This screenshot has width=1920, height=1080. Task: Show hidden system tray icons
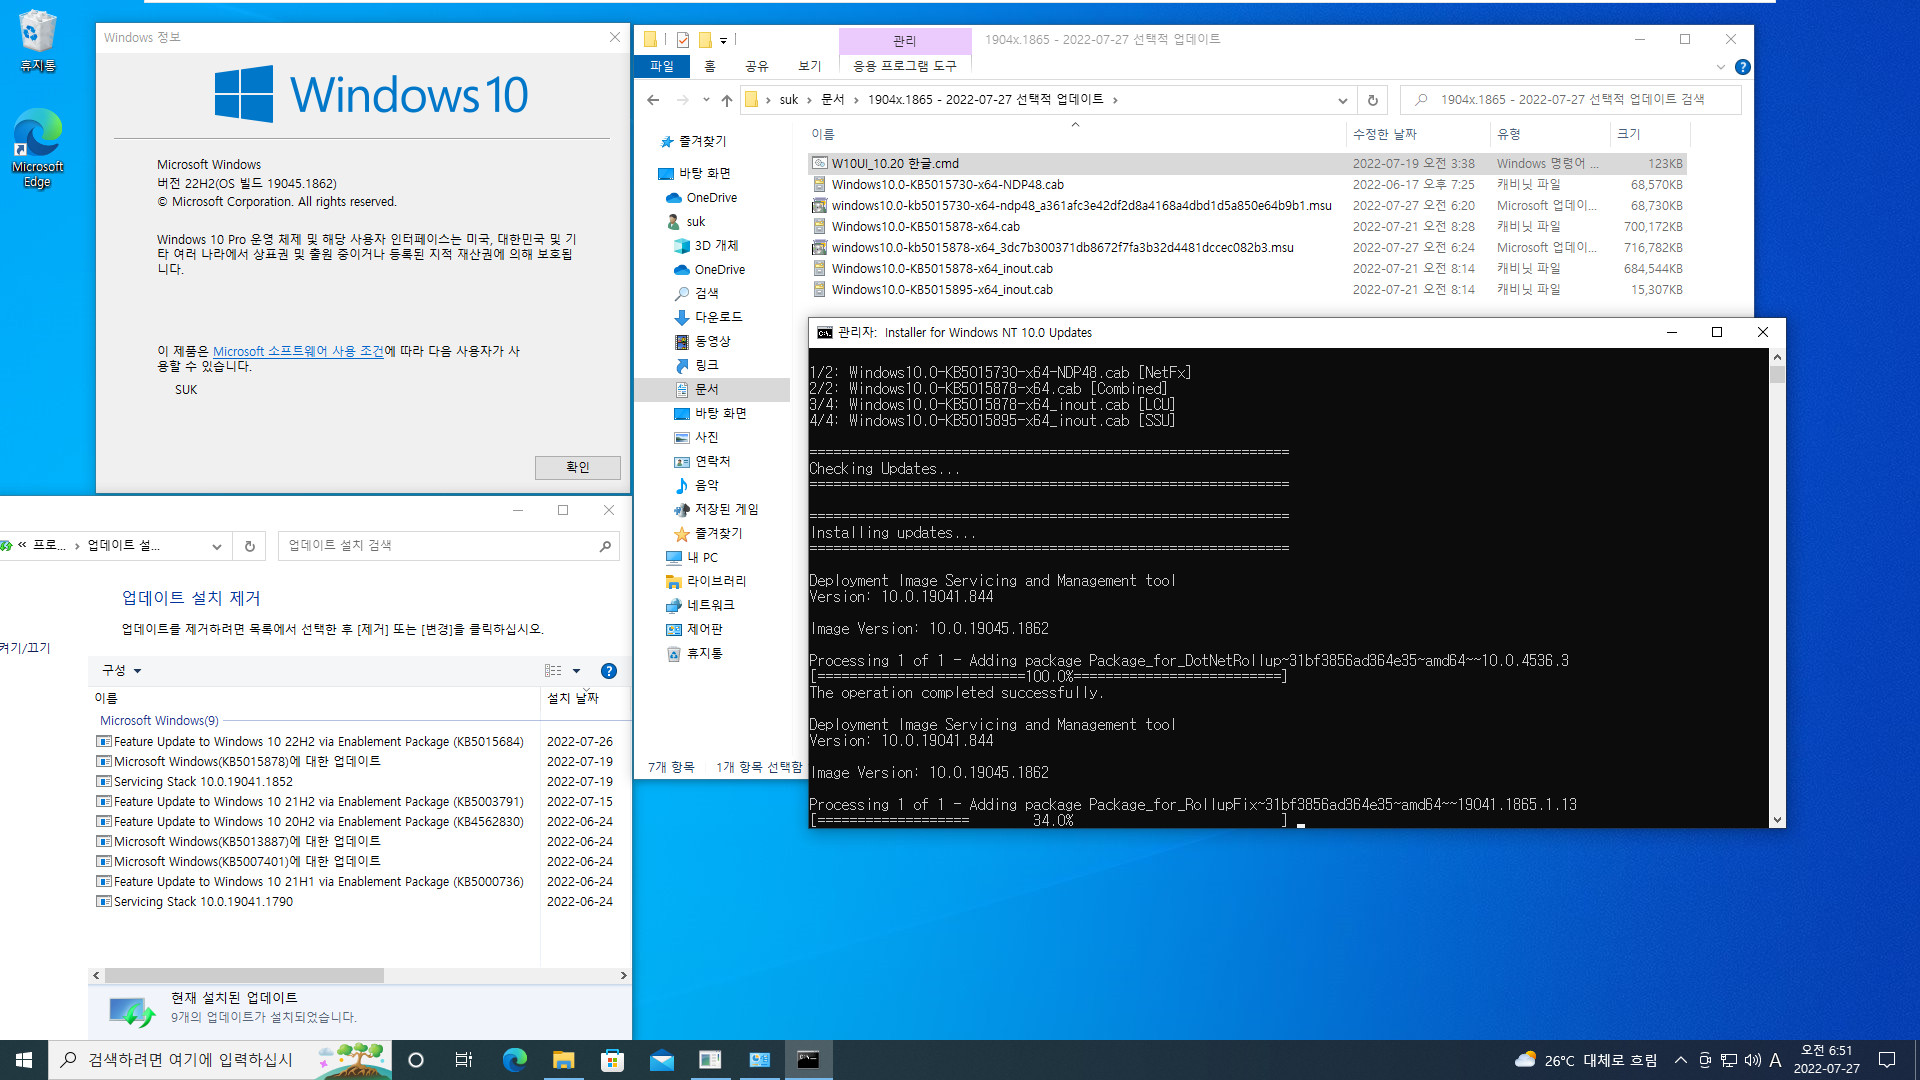coord(1681,1060)
